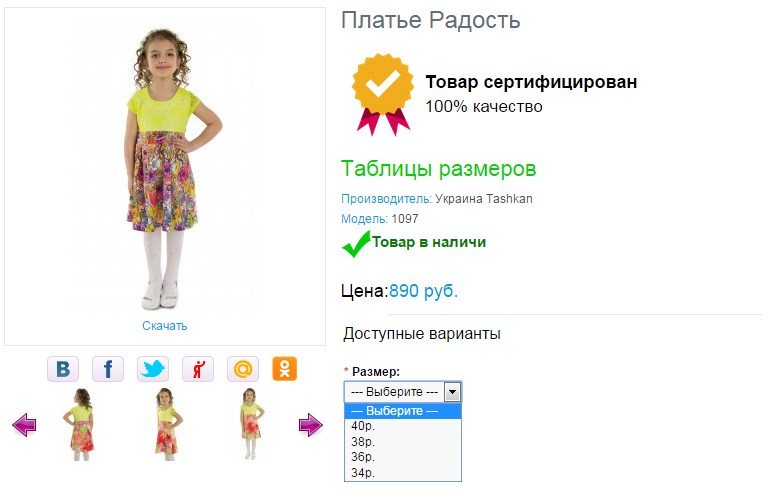Share the dress on Facebook
This screenshot has height=501, width=770.
point(108,369)
